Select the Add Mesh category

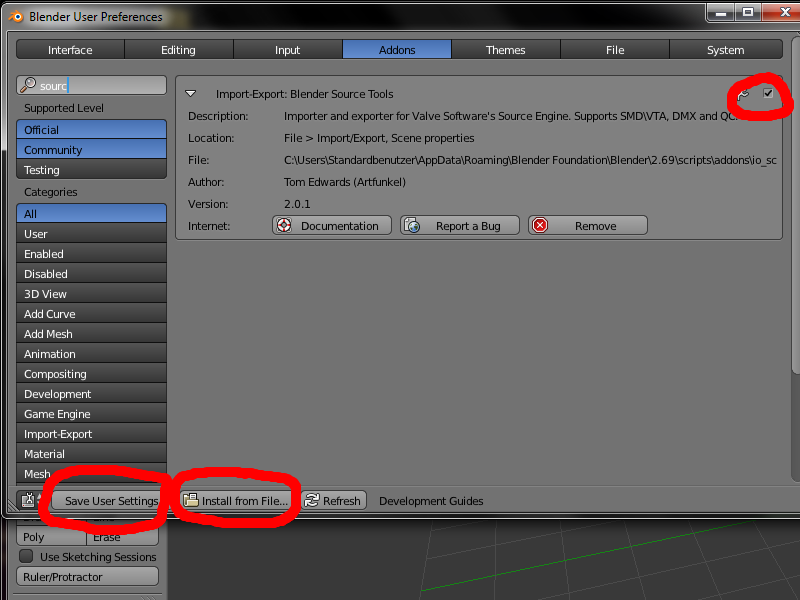(91, 334)
